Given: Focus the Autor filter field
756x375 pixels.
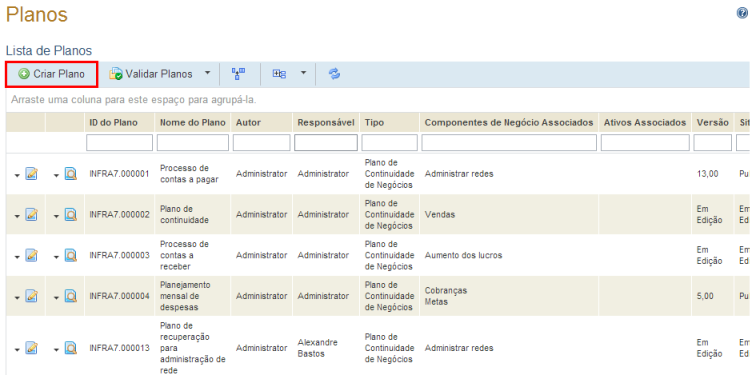Looking at the screenshot, I should [262, 143].
